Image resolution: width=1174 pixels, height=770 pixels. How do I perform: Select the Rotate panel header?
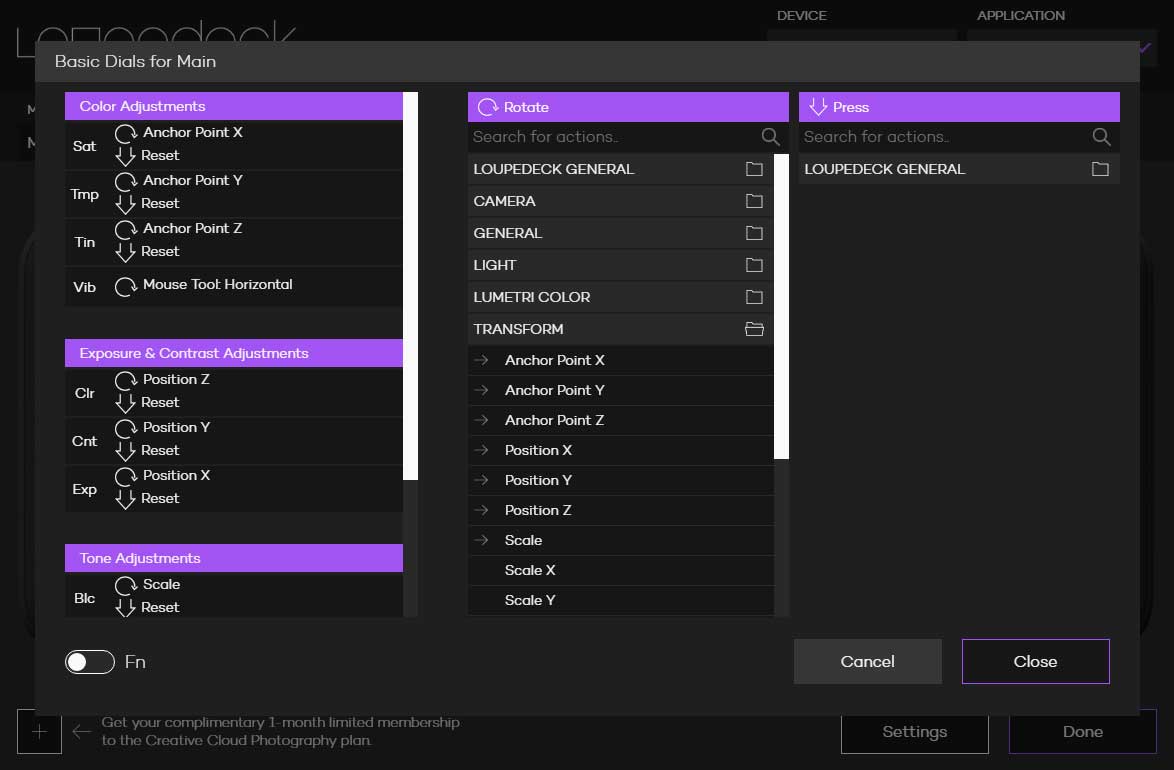[x=628, y=107]
